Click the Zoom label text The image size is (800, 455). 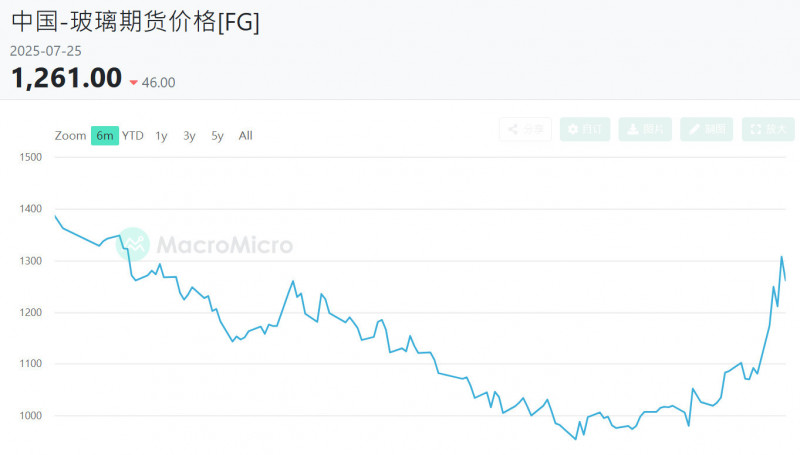(x=70, y=136)
